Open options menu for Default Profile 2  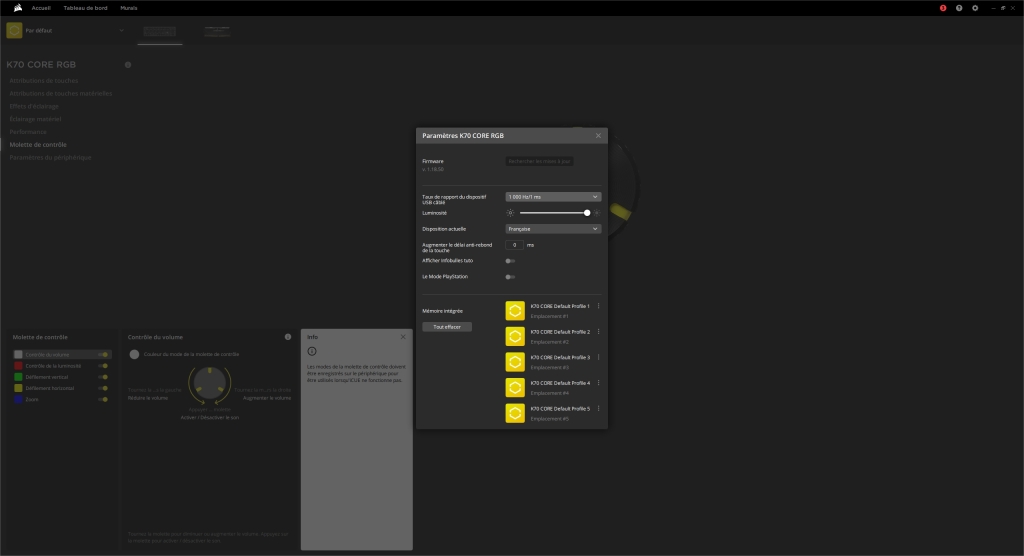coord(598,331)
